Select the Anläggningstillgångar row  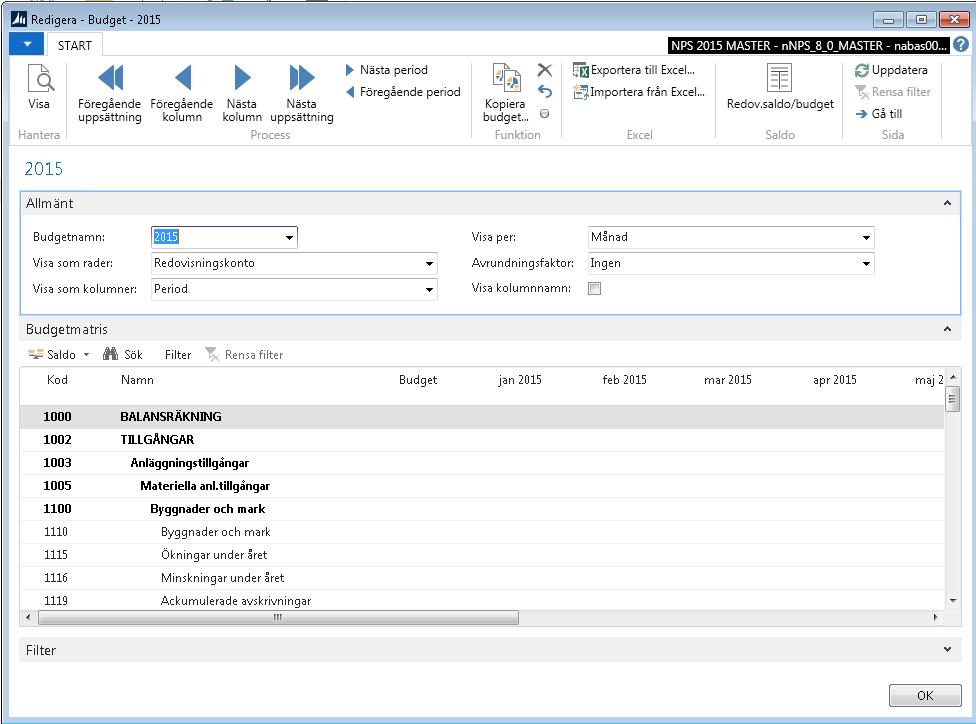pos(482,463)
